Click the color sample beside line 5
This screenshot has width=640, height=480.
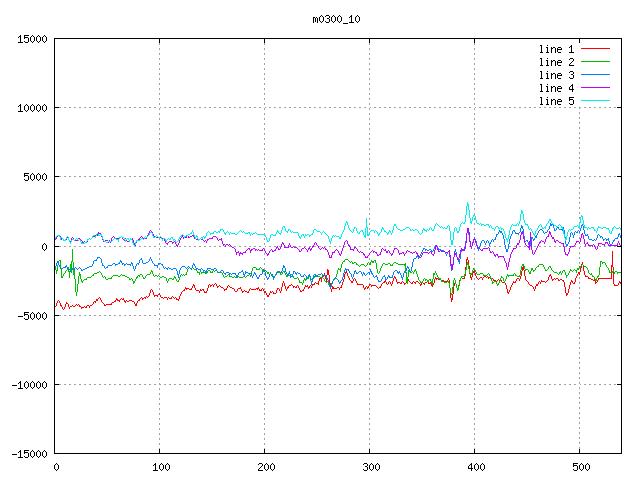595,101
